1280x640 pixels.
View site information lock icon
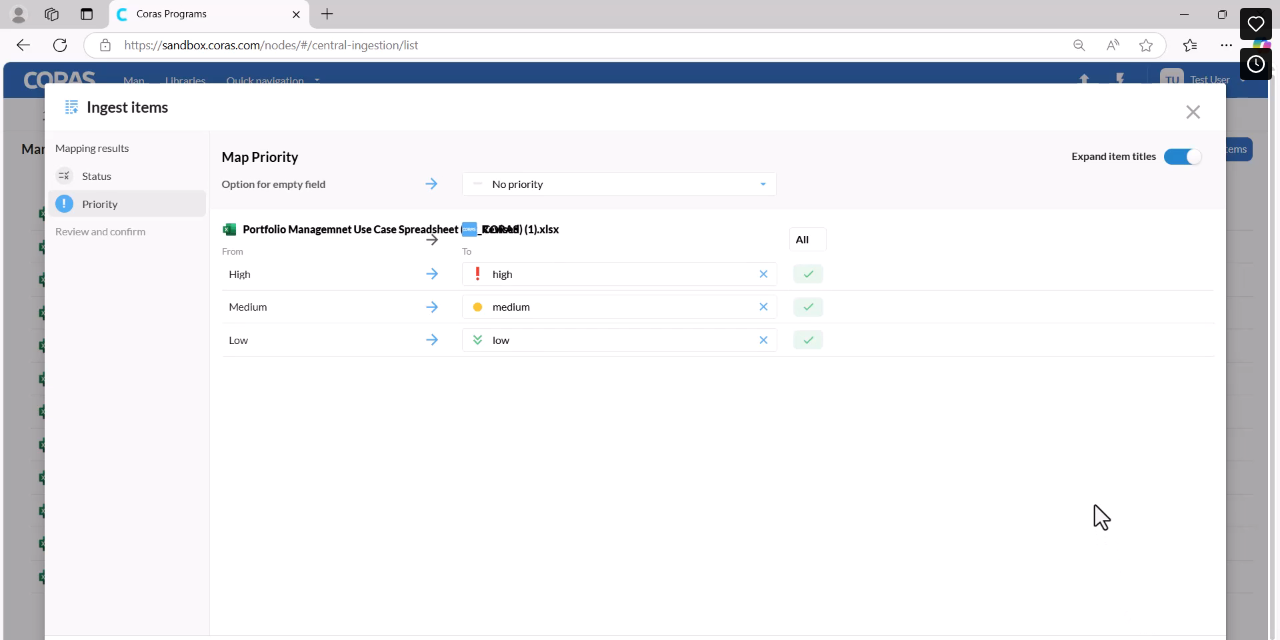tap(105, 45)
